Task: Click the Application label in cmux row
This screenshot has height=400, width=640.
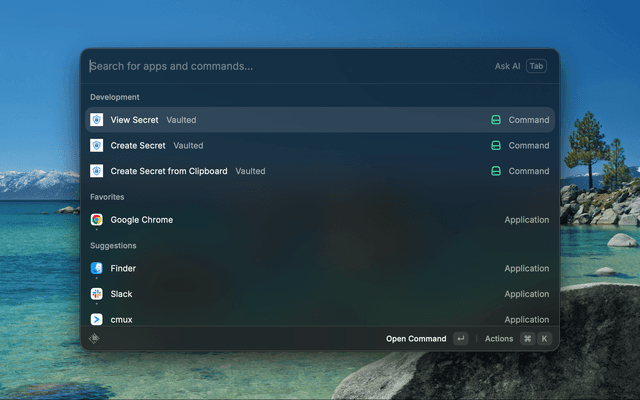Action: tap(527, 319)
